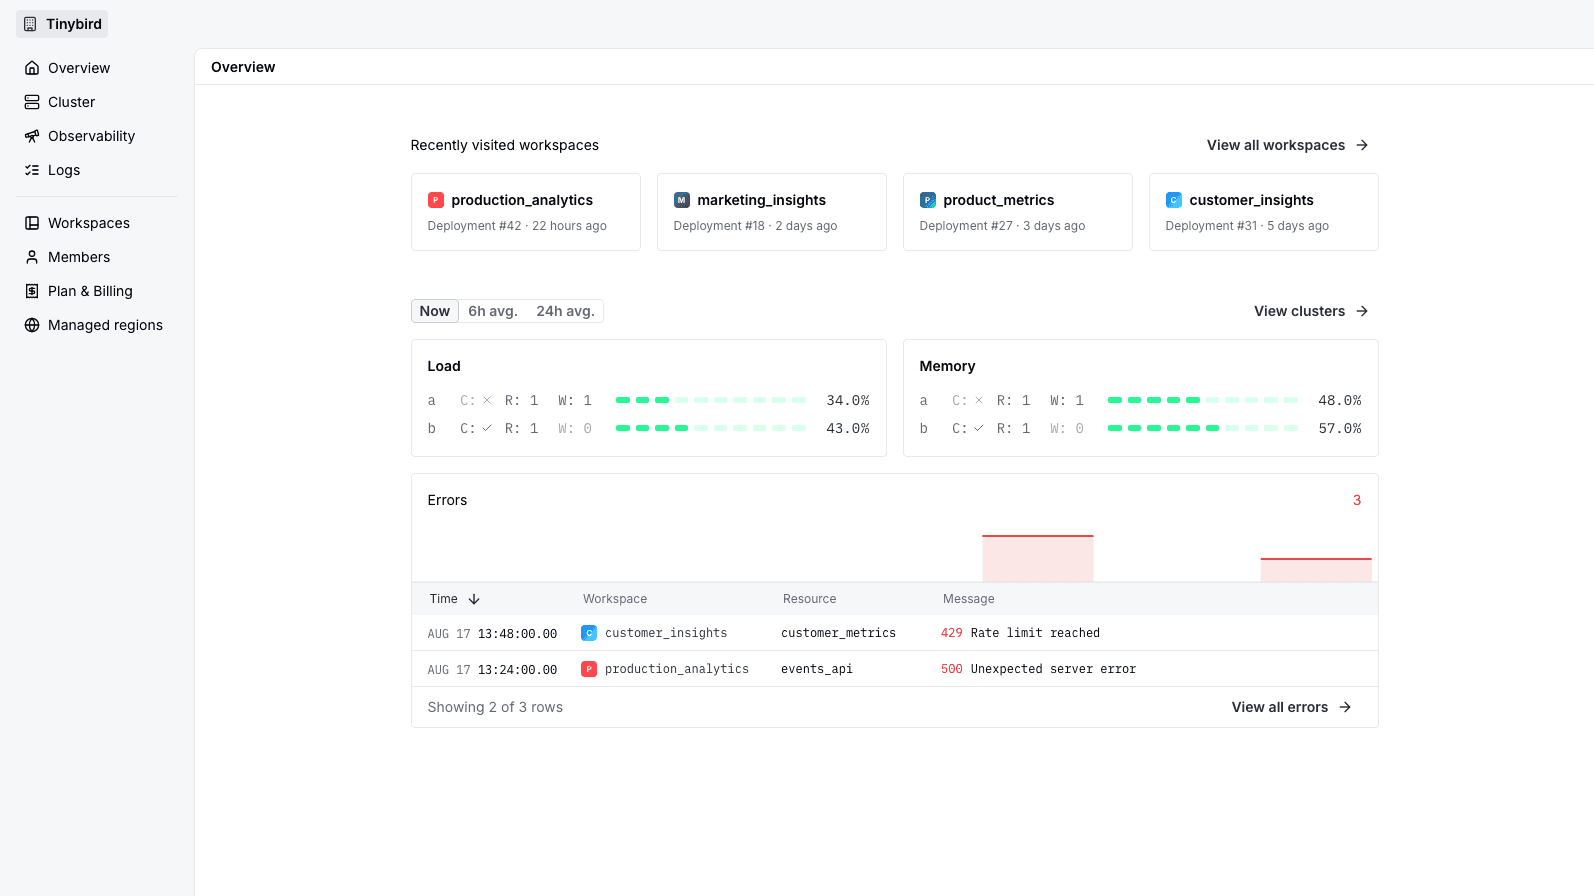Click the Workspace column header

tap(615, 599)
